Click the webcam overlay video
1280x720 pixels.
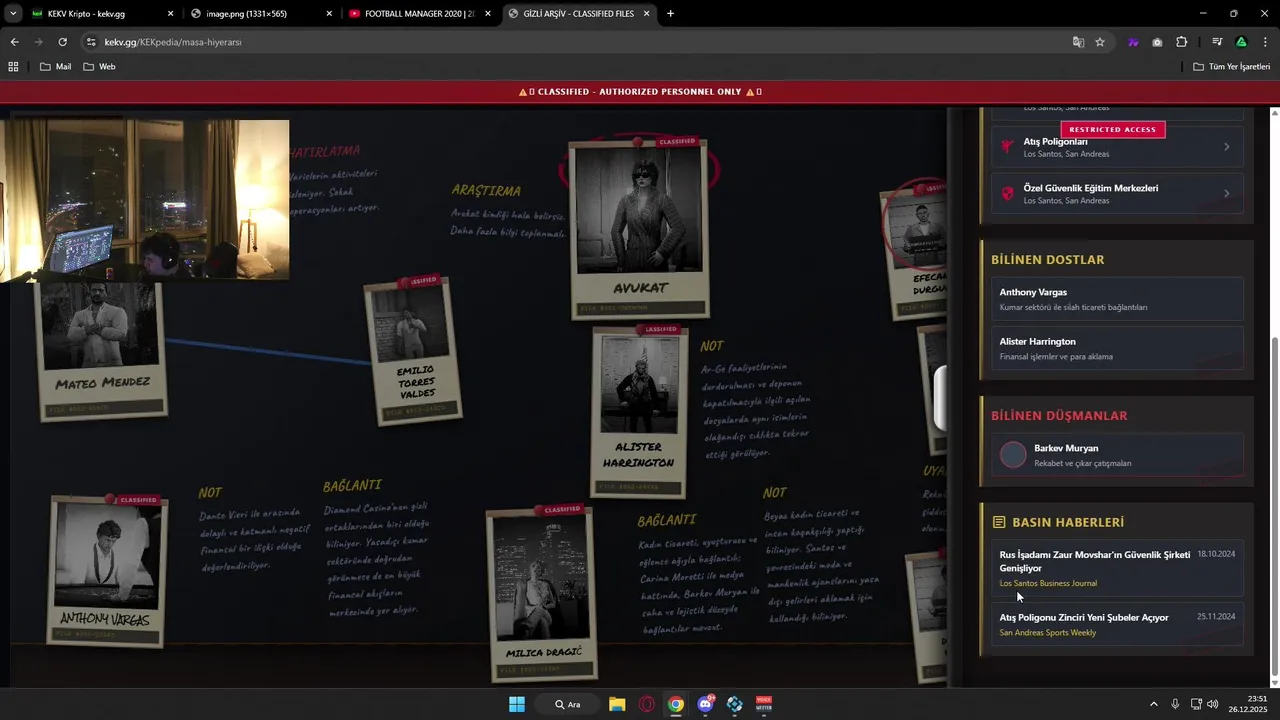point(145,200)
